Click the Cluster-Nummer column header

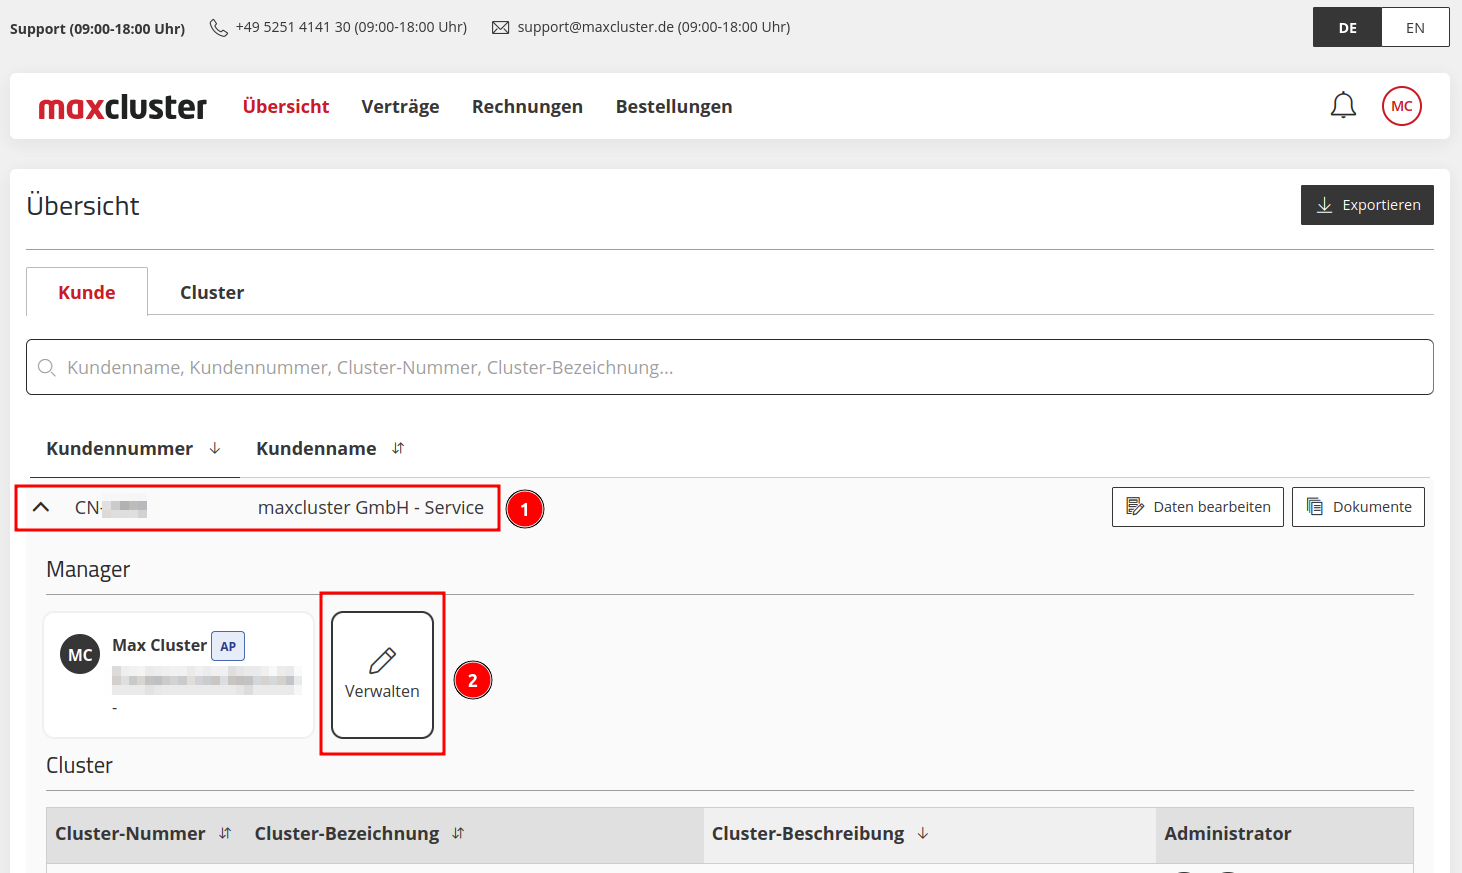click(130, 833)
